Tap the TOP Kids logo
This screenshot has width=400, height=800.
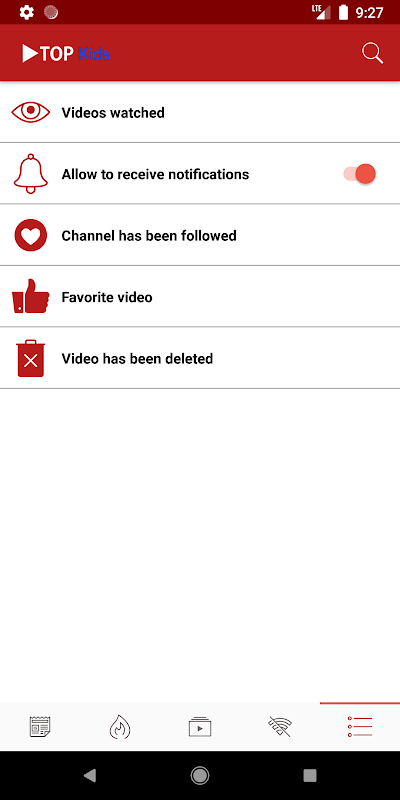[66, 53]
